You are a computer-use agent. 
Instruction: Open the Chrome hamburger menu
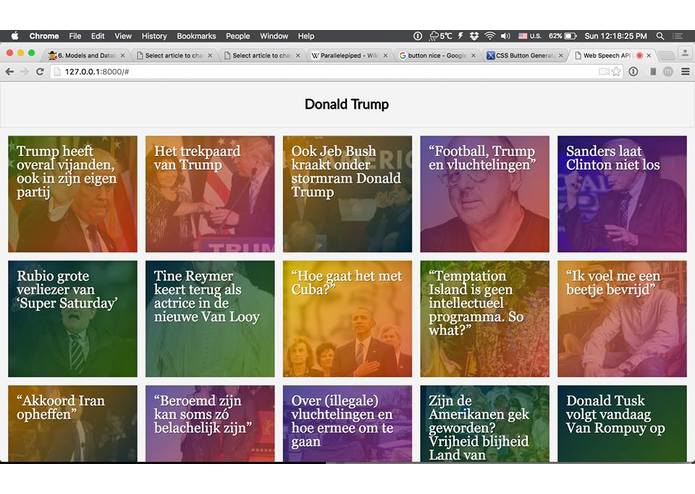[x=685, y=71]
